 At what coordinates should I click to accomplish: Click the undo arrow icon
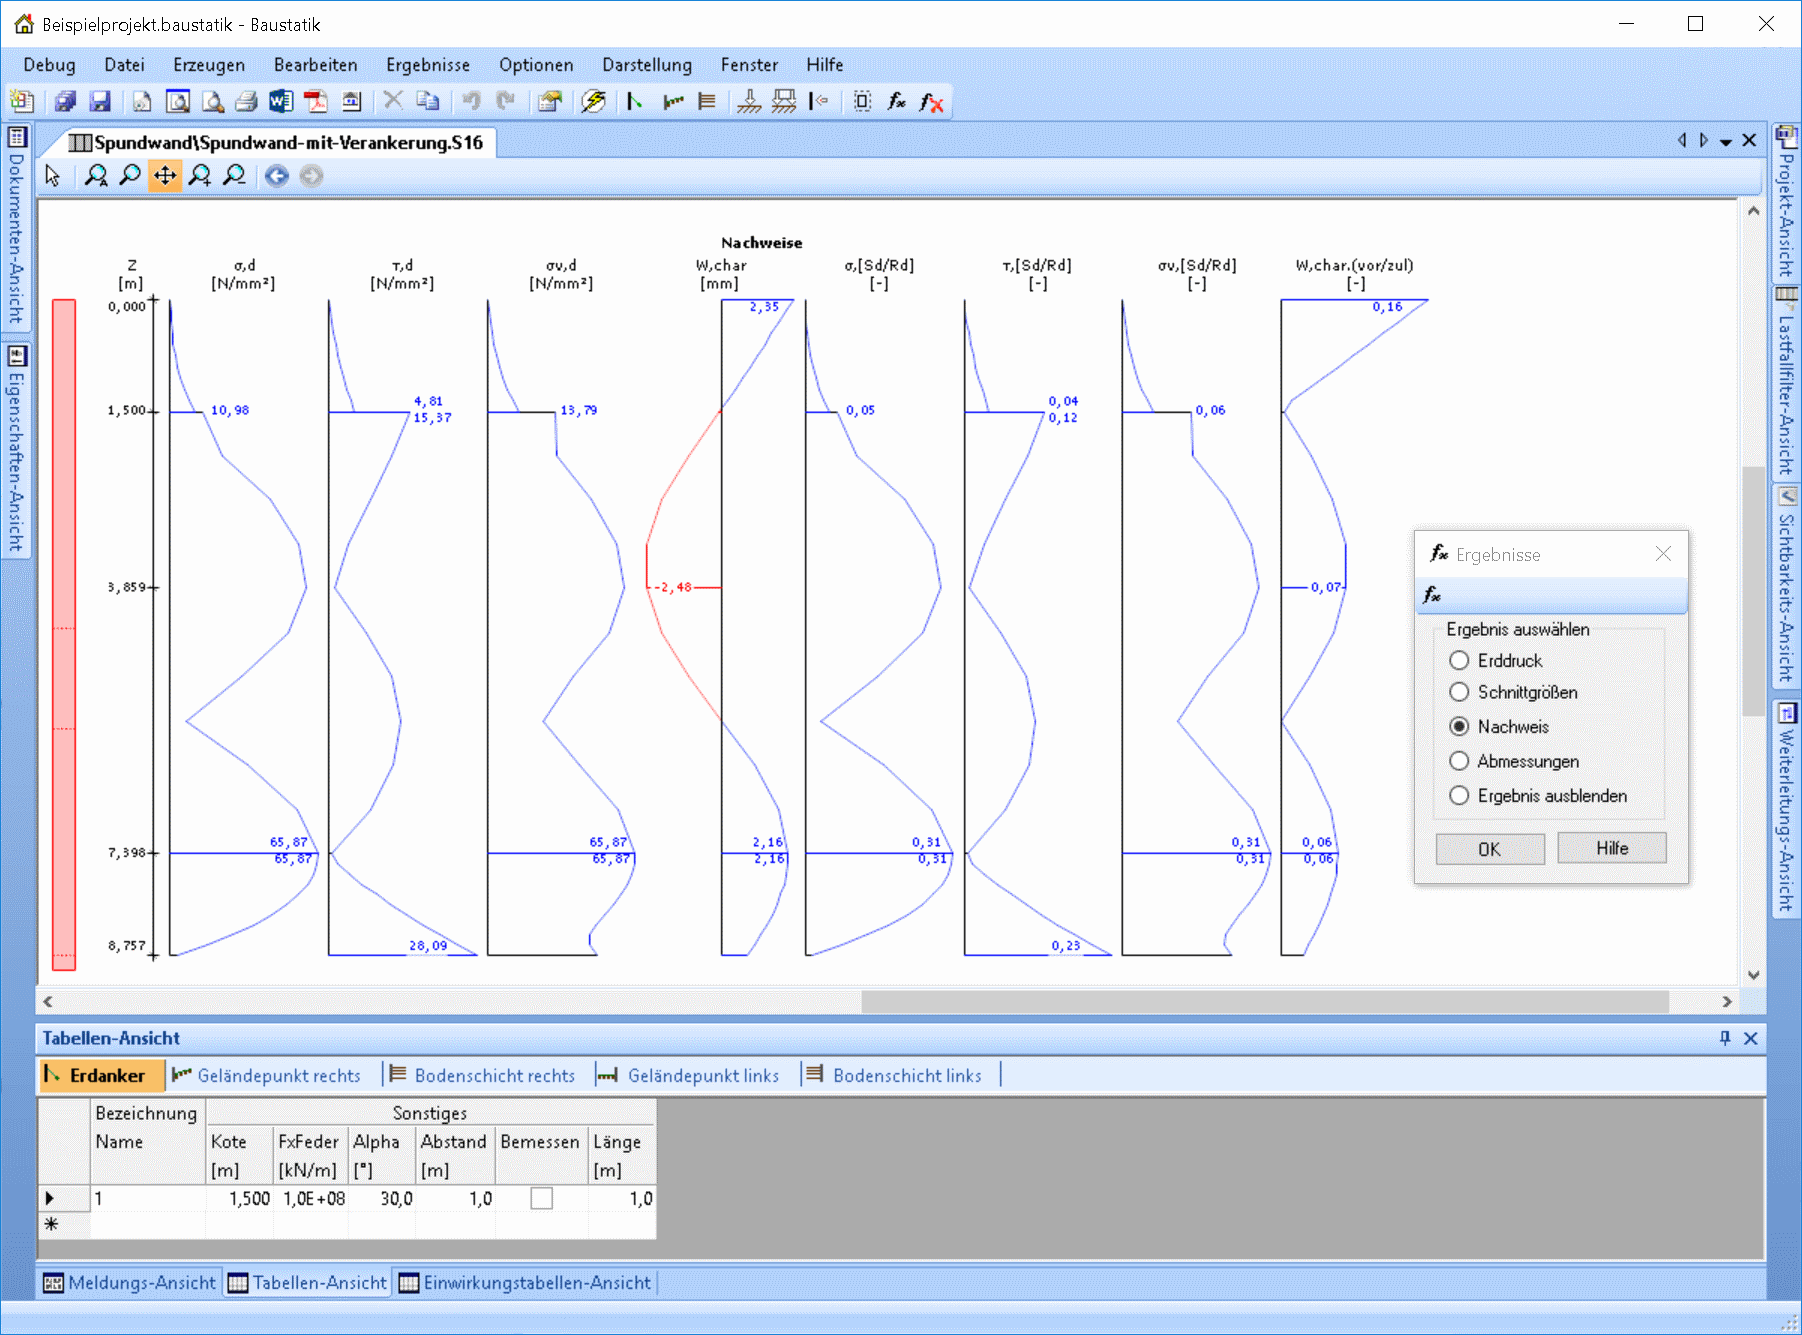[x=471, y=100]
